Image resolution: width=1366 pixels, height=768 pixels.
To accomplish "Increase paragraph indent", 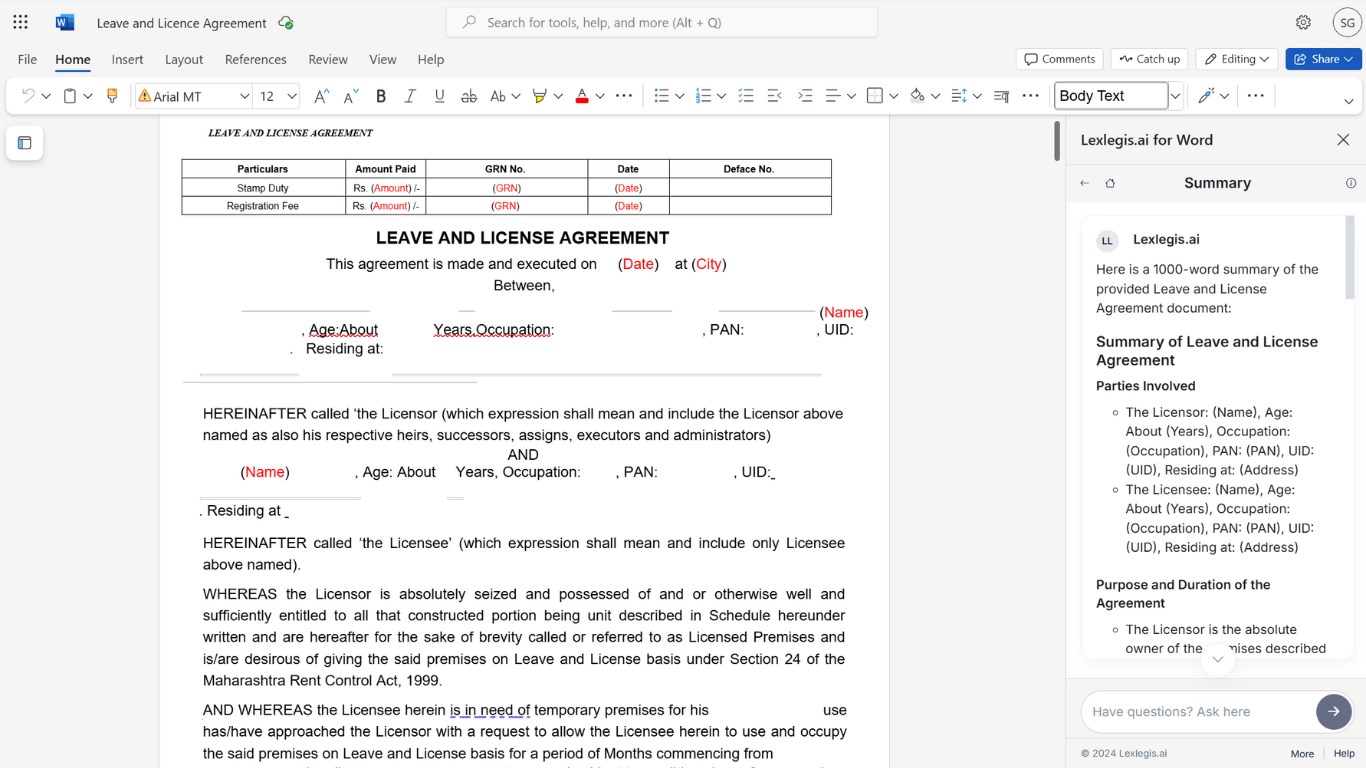I will click(805, 96).
